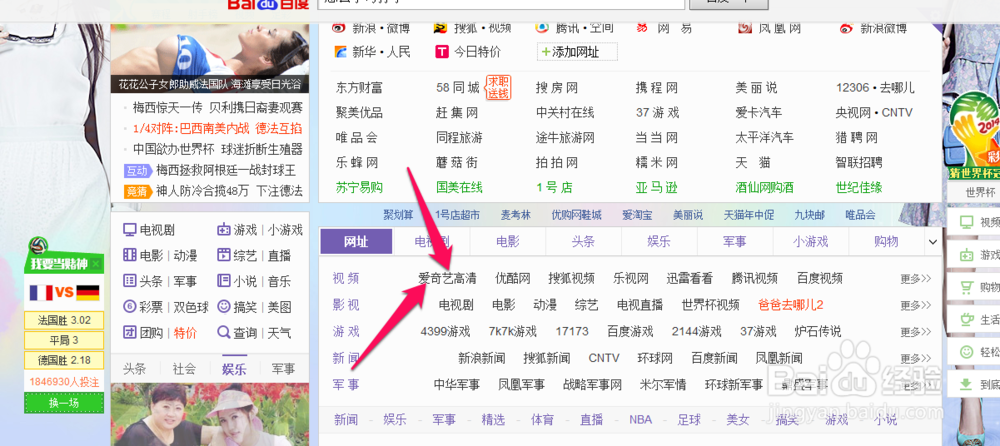Expand 更多>> in the 新闻 row

[916, 358]
